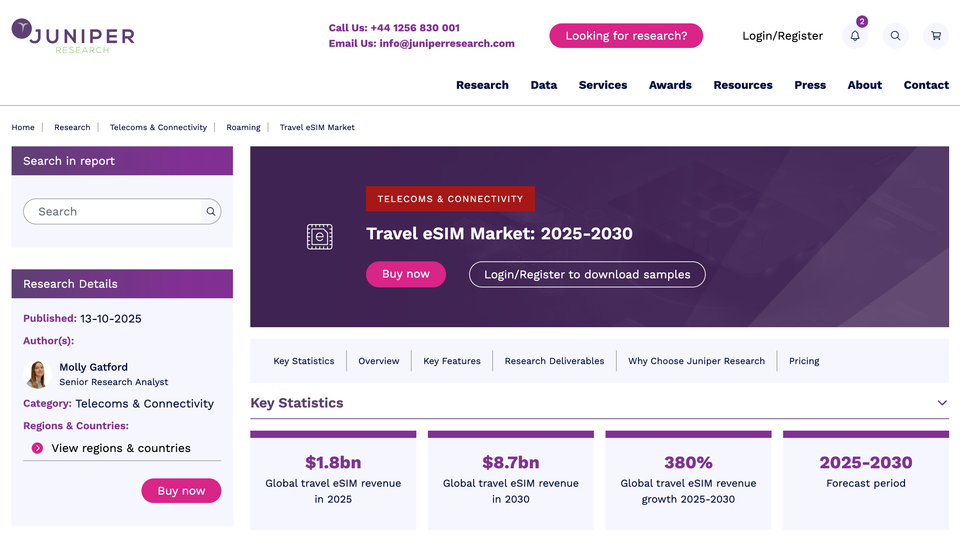
Task: Open the Contact page
Action: (x=926, y=85)
